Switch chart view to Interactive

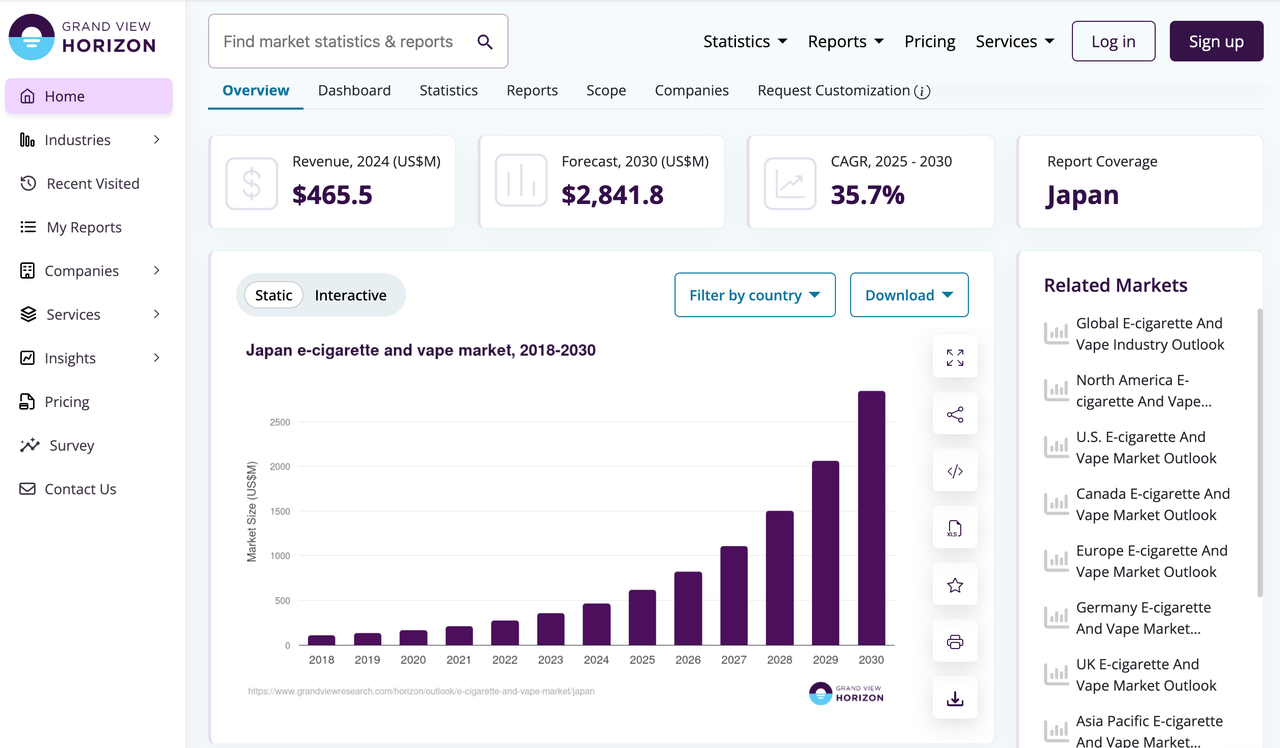pyautogui.click(x=350, y=295)
